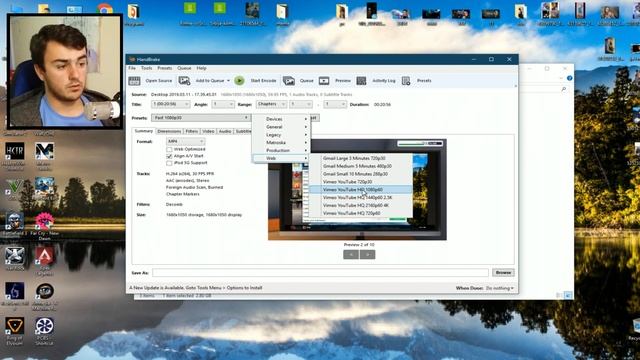The image size is (640, 360).
Task: Open the Chrome desktop shortcut
Action: click(104, 9)
